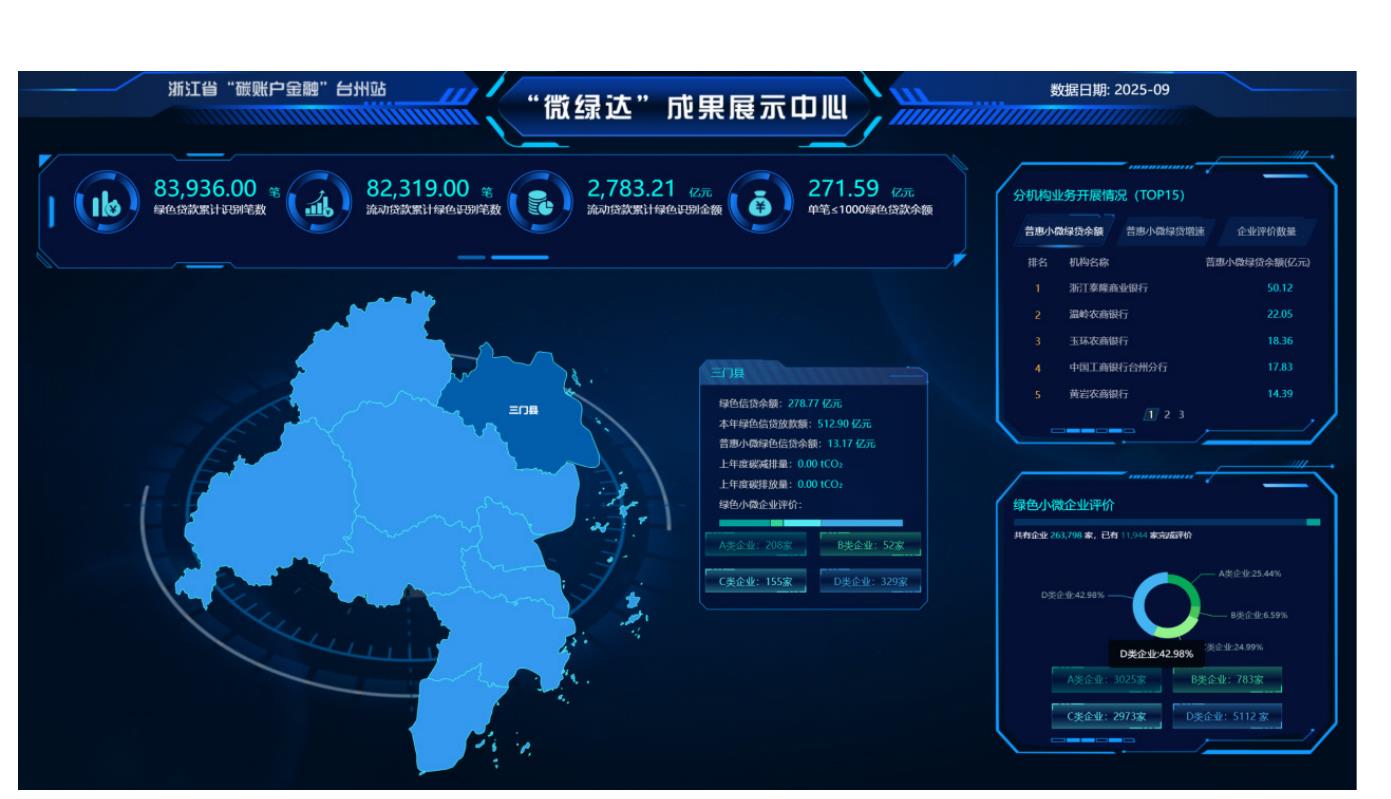Click the B类企业:6.59% chart label
This screenshot has height=799, width=1391.
coord(1258,615)
